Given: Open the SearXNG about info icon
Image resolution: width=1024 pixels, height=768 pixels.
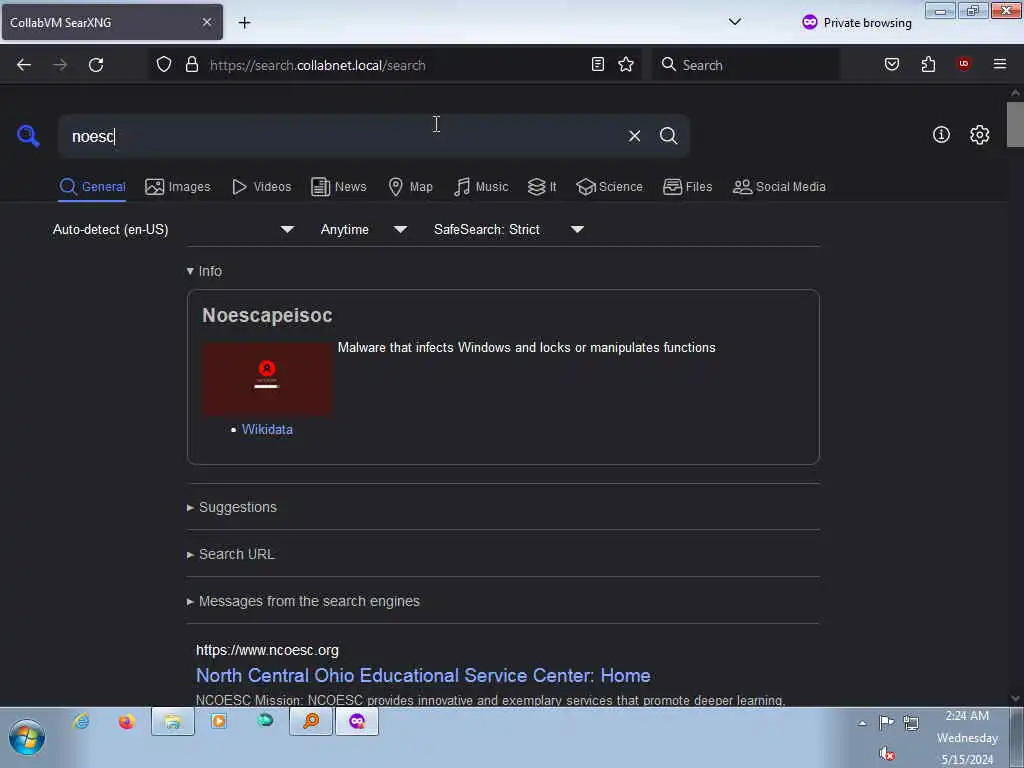Looking at the screenshot, I should point(941,135).
